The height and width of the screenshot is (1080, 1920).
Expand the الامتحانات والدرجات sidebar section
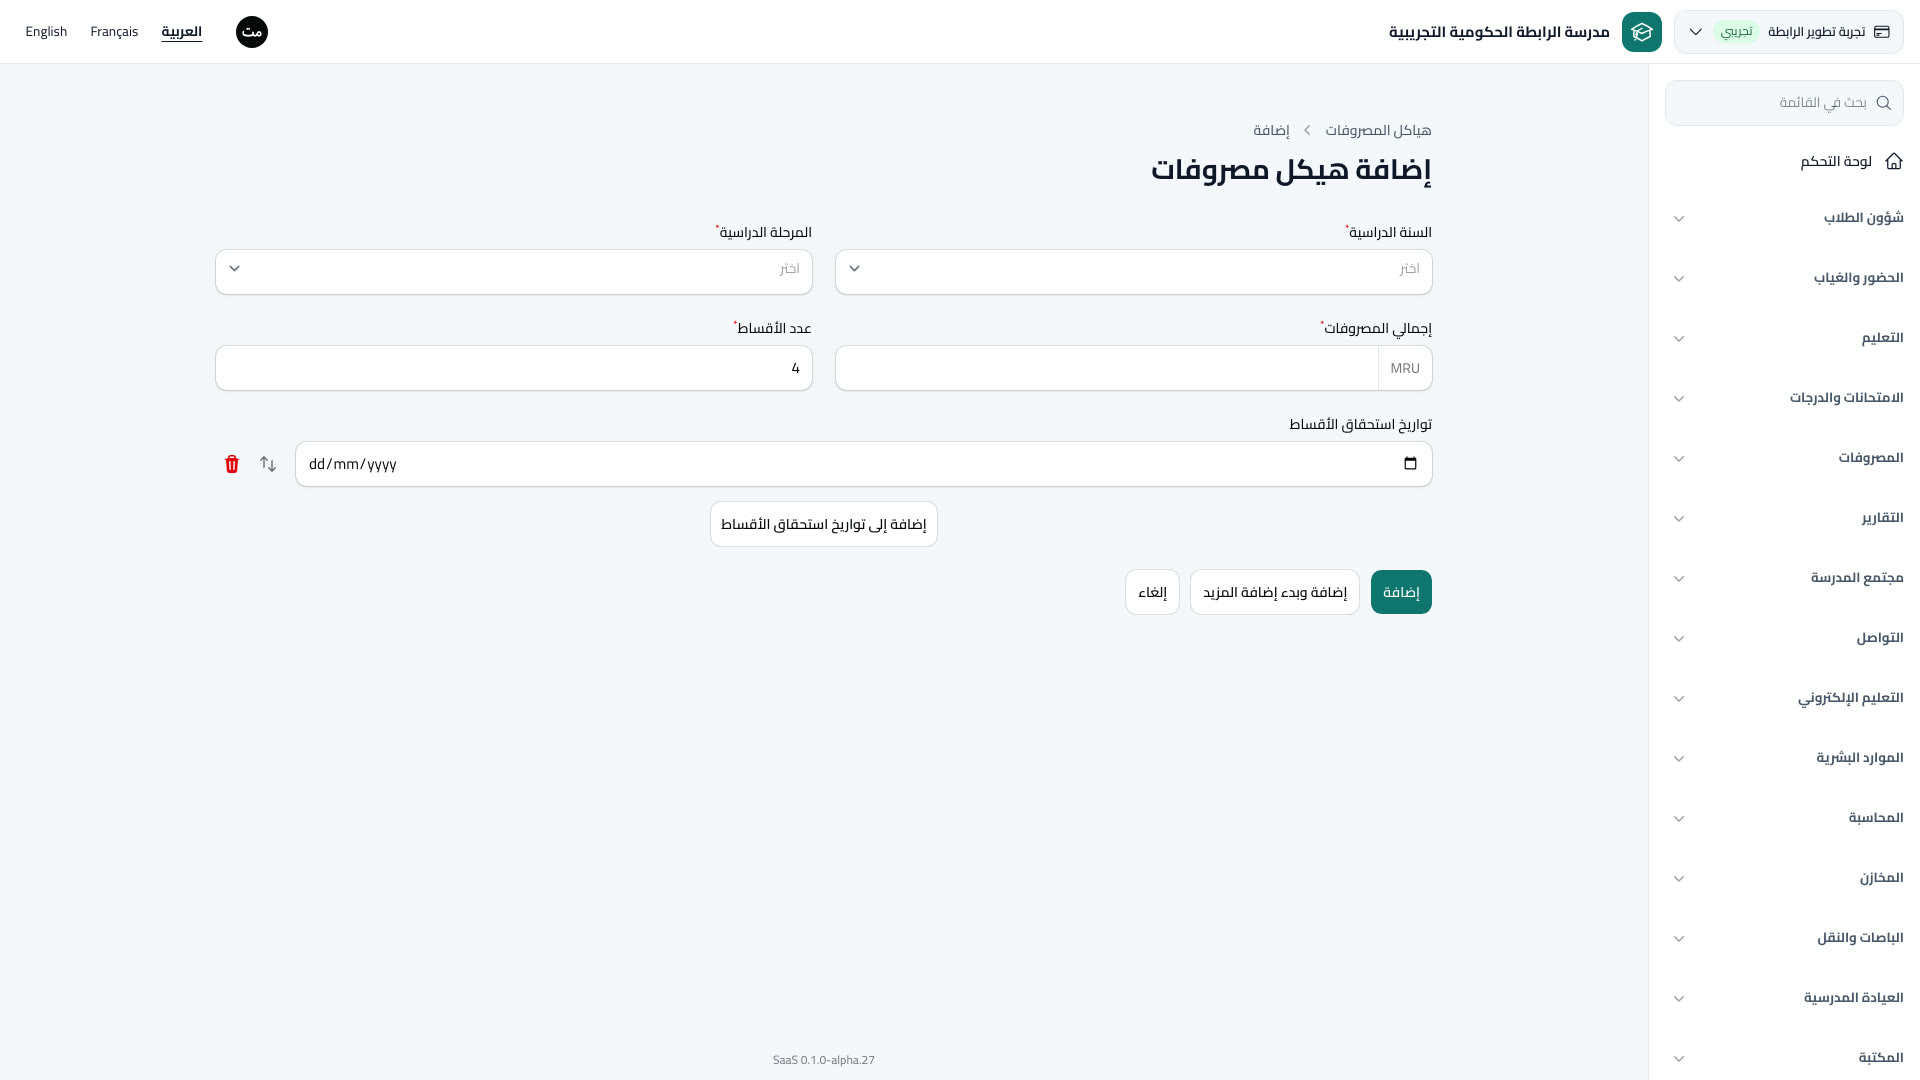click(1784, 398)
